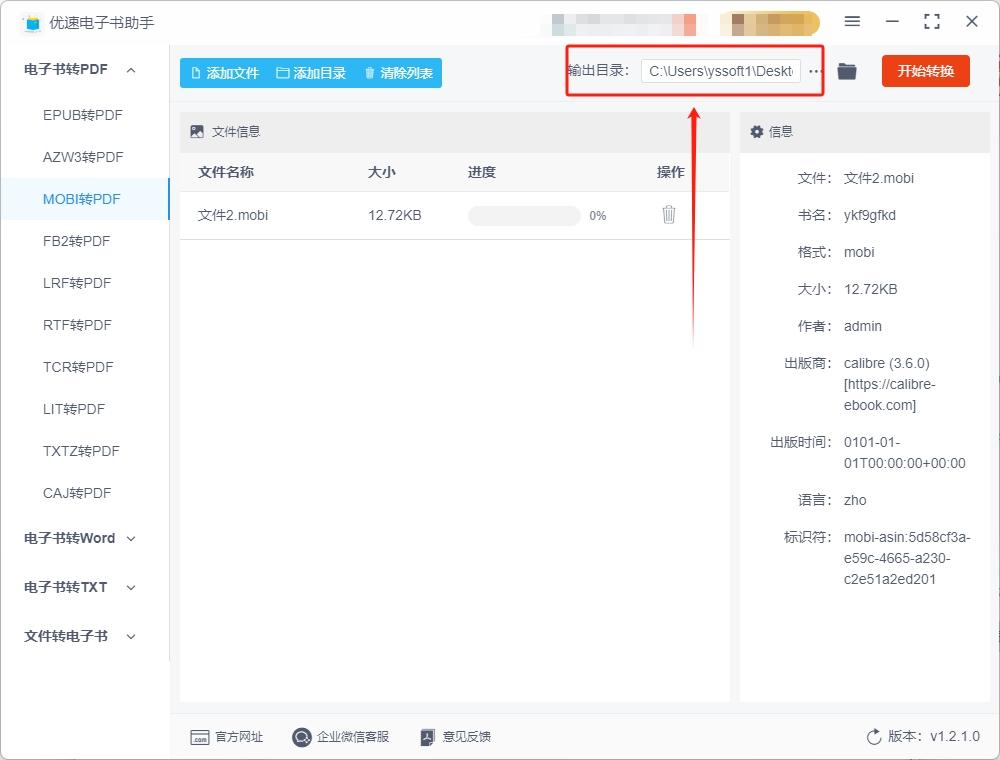Collapse the 电子书转PDF section
This screenshot has height=760, width=1000.
pos(129,69)
